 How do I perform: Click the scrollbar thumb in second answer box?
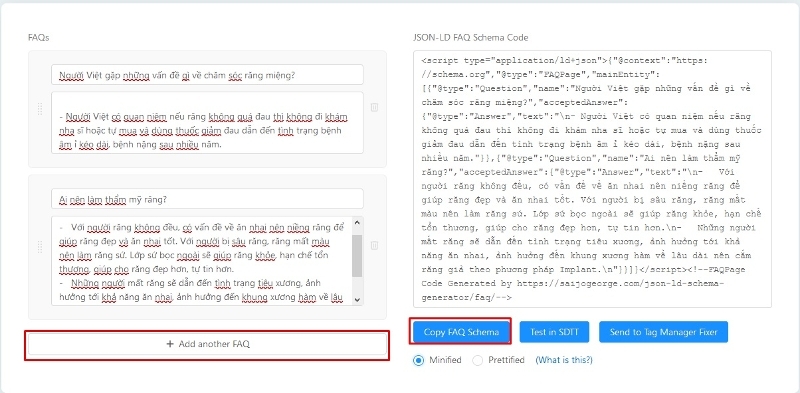(357, 256)
